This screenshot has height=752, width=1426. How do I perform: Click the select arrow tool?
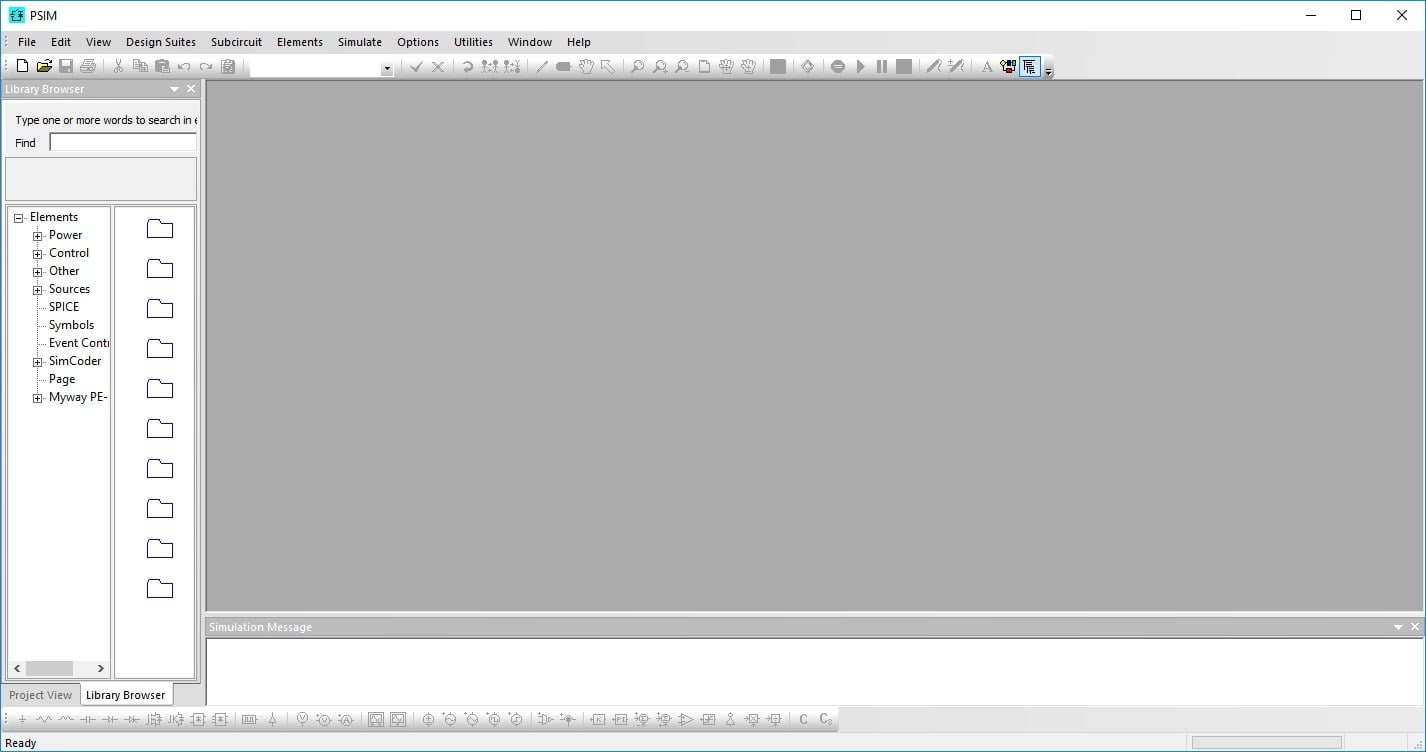tap(608, 67)
